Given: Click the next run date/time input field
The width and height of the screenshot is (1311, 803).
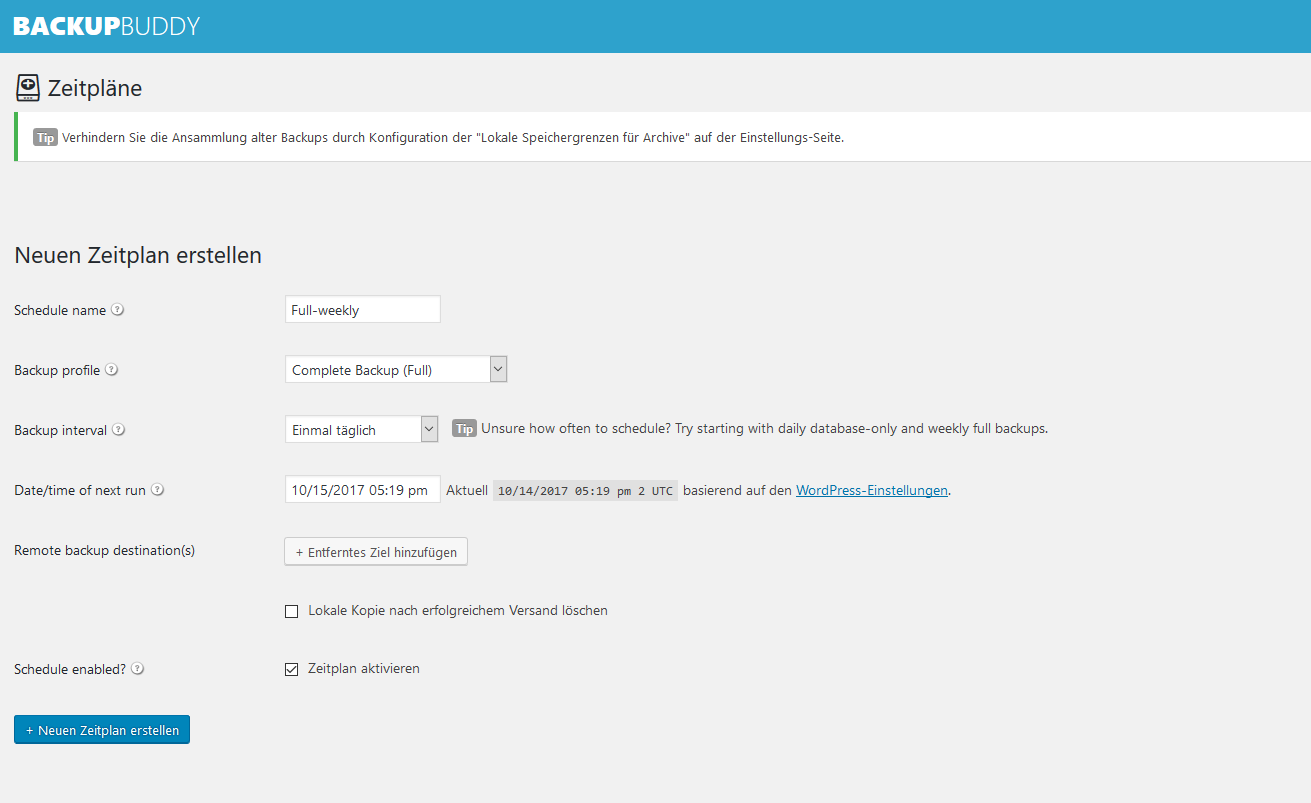Looking at the screenshot, I should tap(362, 490).
